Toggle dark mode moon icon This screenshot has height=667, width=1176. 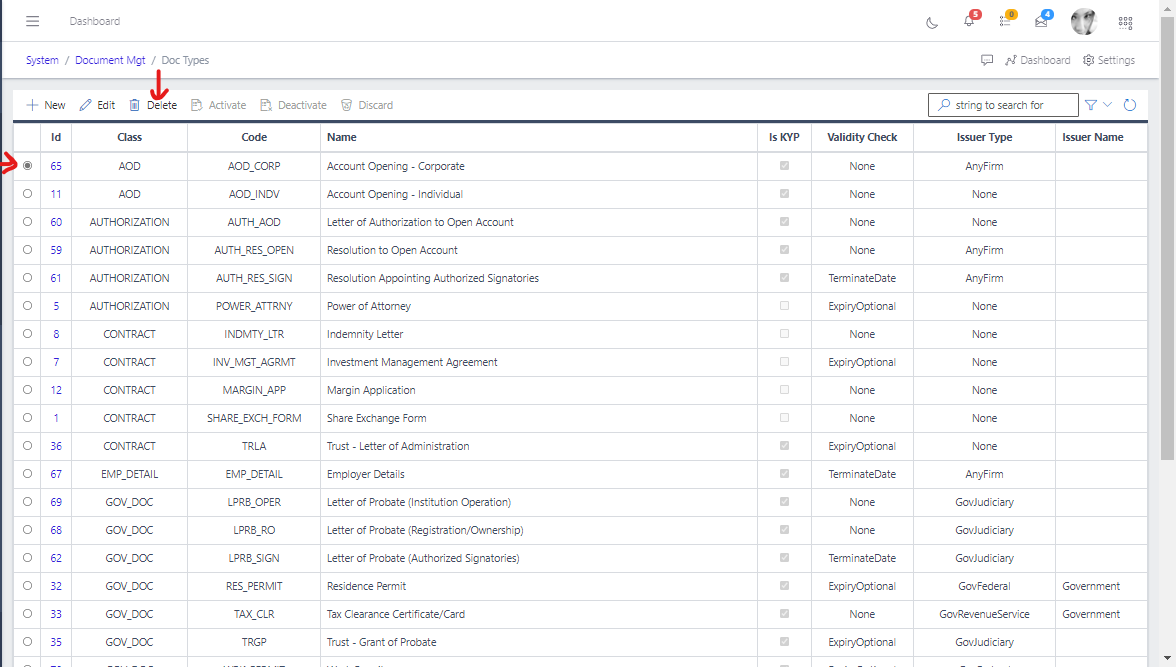click(x=932, y=23)
